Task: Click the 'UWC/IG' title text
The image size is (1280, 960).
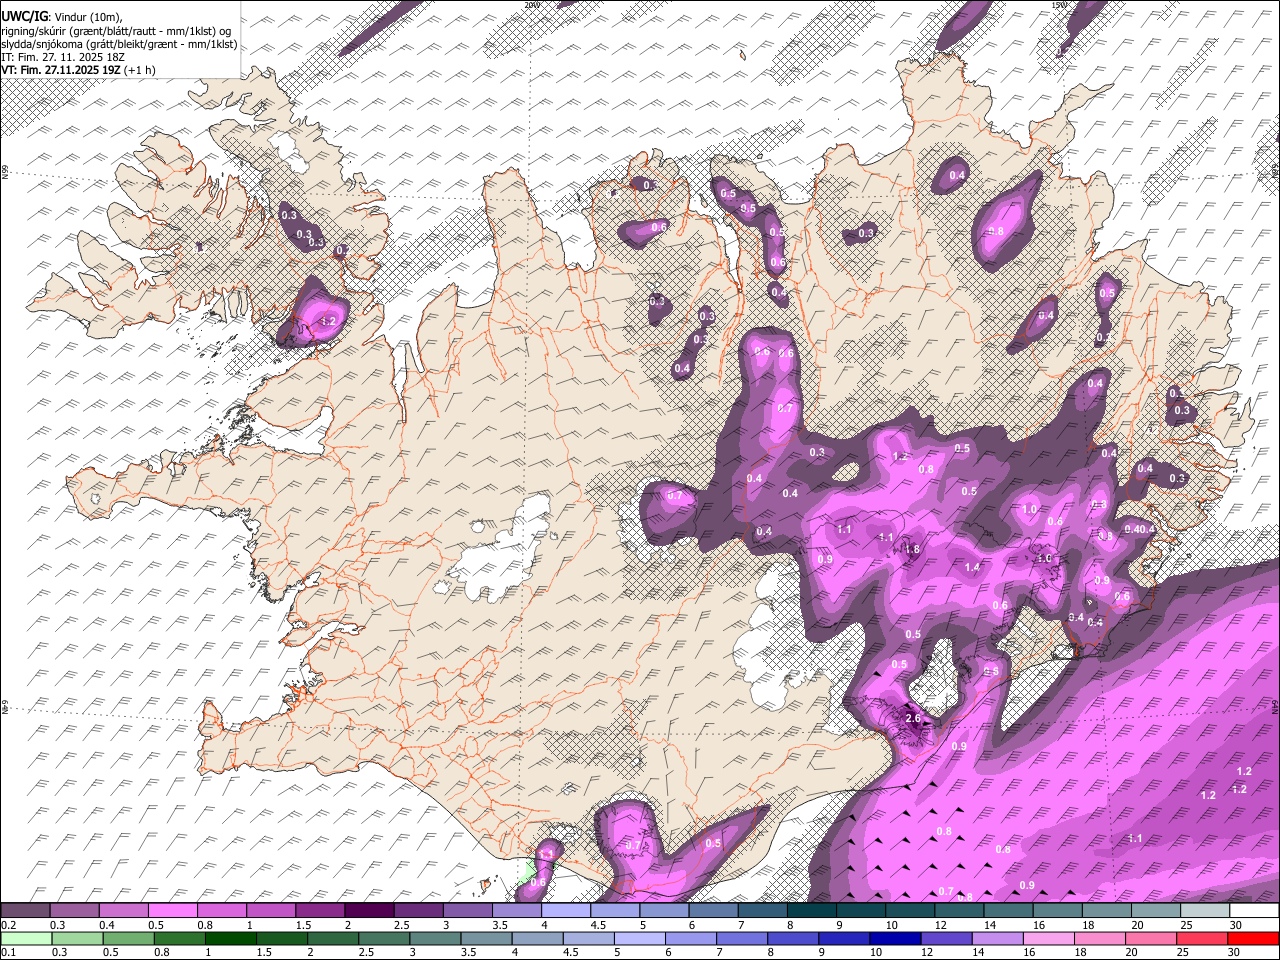Action: point(24,17)
